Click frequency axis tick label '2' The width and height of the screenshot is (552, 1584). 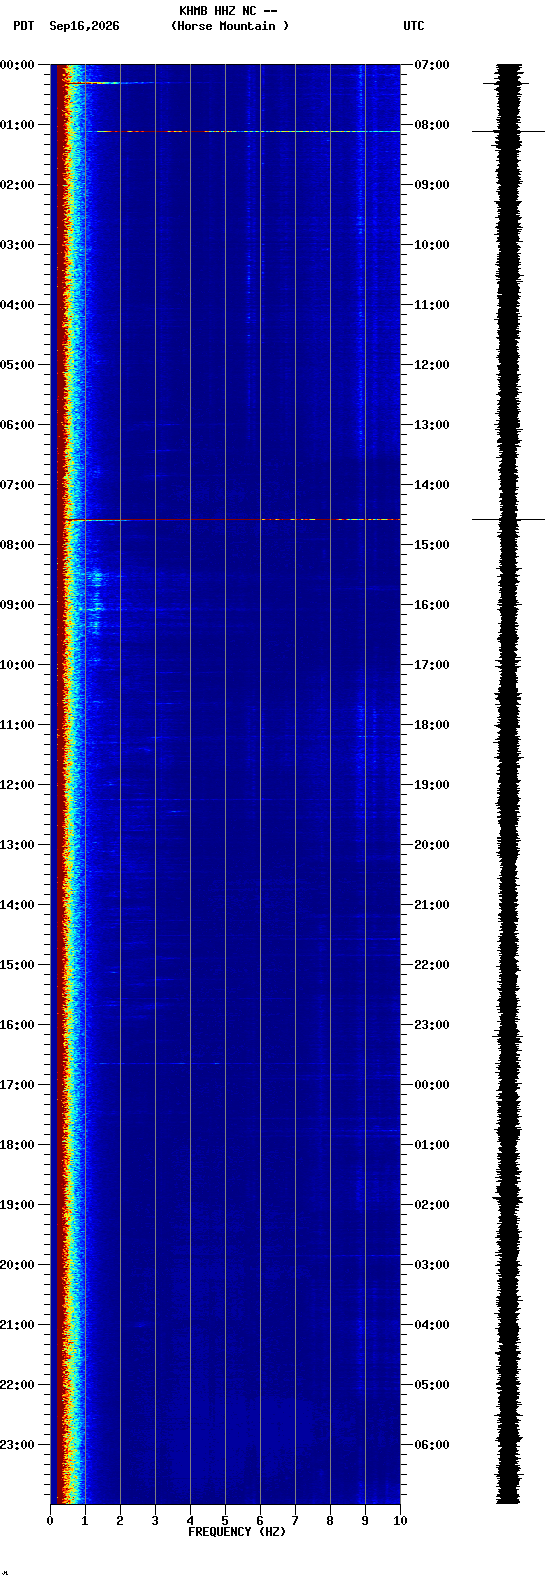120,1521
